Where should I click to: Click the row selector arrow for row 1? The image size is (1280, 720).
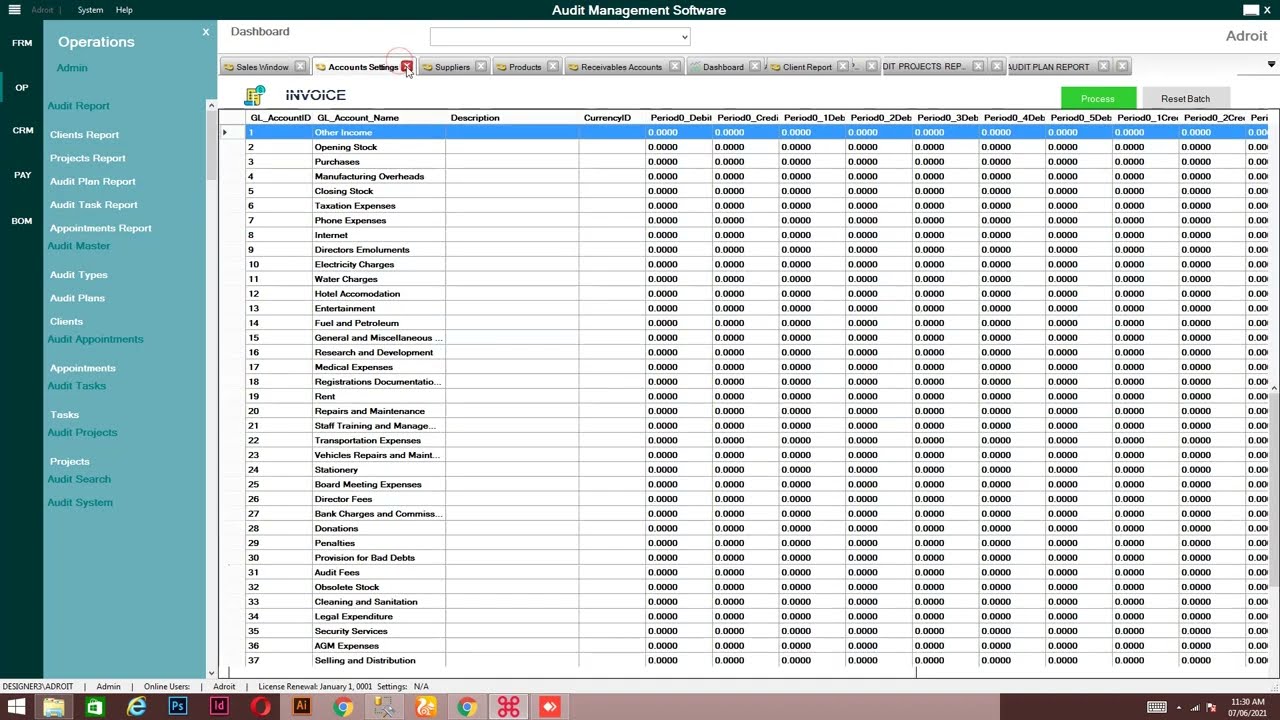[225, 132]
